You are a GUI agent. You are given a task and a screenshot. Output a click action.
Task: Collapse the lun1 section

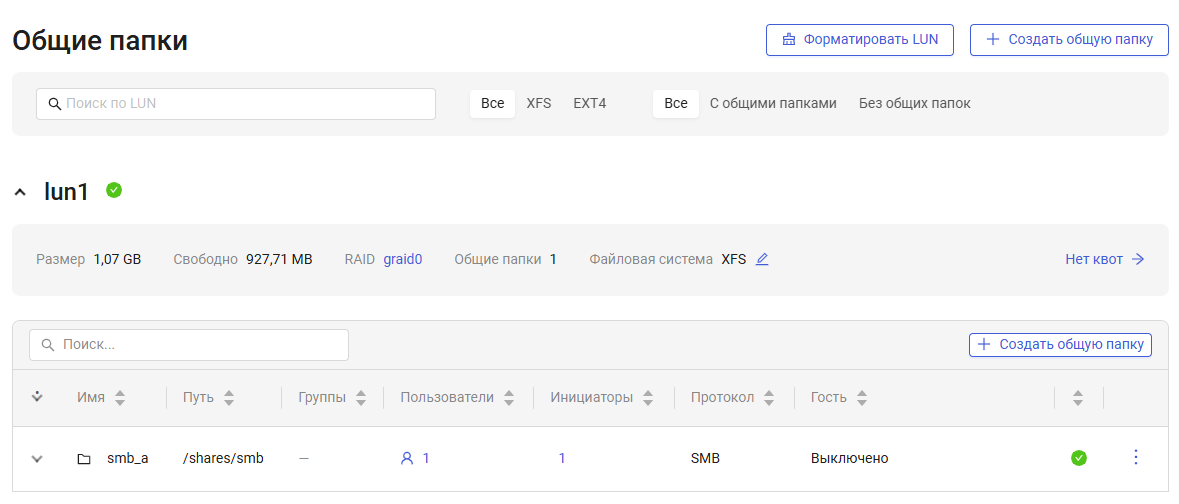click(20, 192)
